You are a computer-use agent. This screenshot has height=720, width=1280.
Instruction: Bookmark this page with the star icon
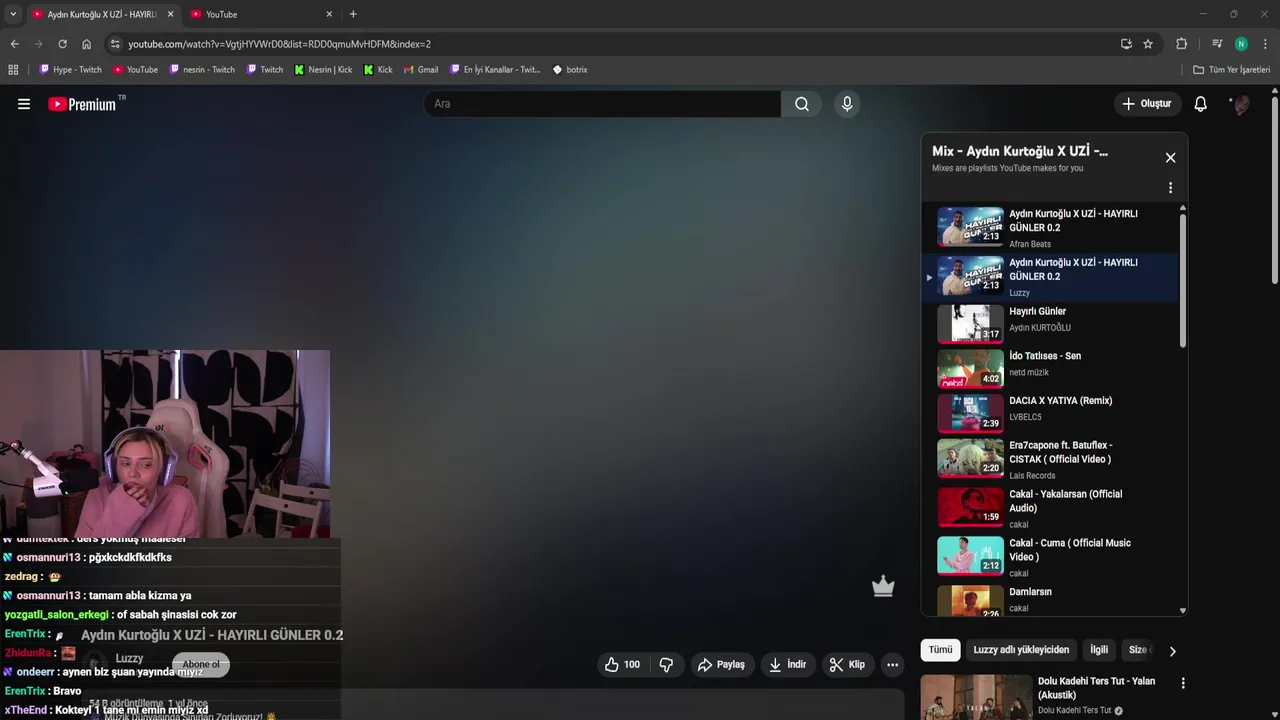click(x=1148, y=44)
